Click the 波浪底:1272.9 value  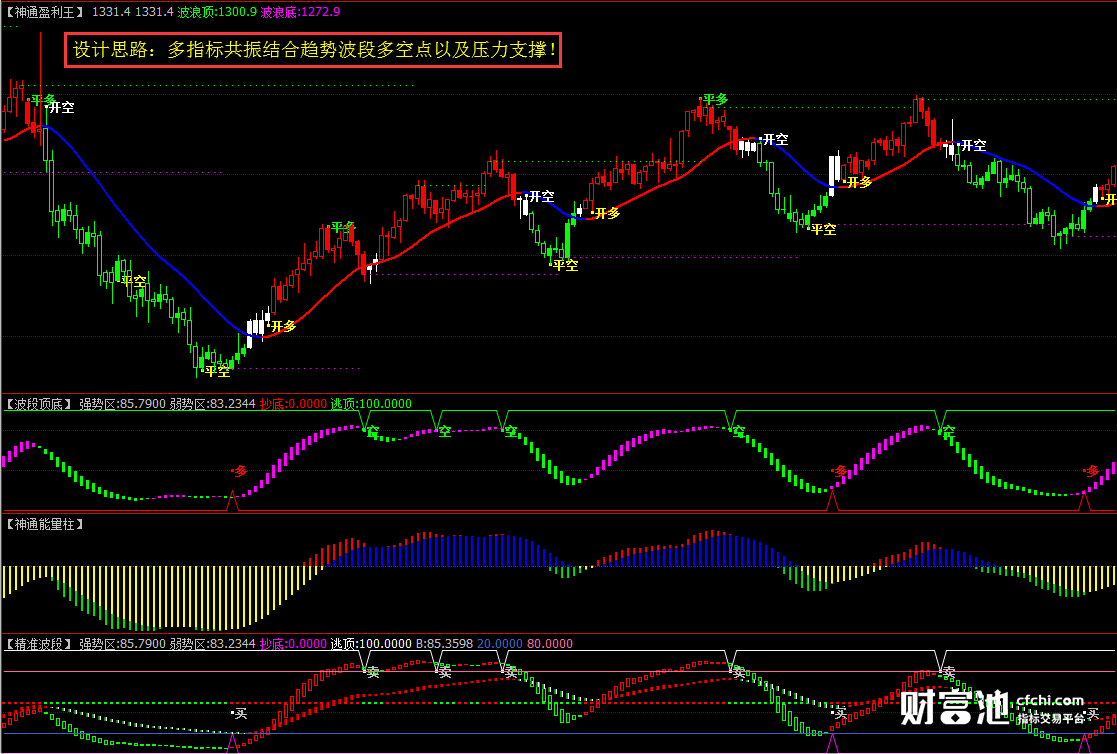[x=300, y=12]
